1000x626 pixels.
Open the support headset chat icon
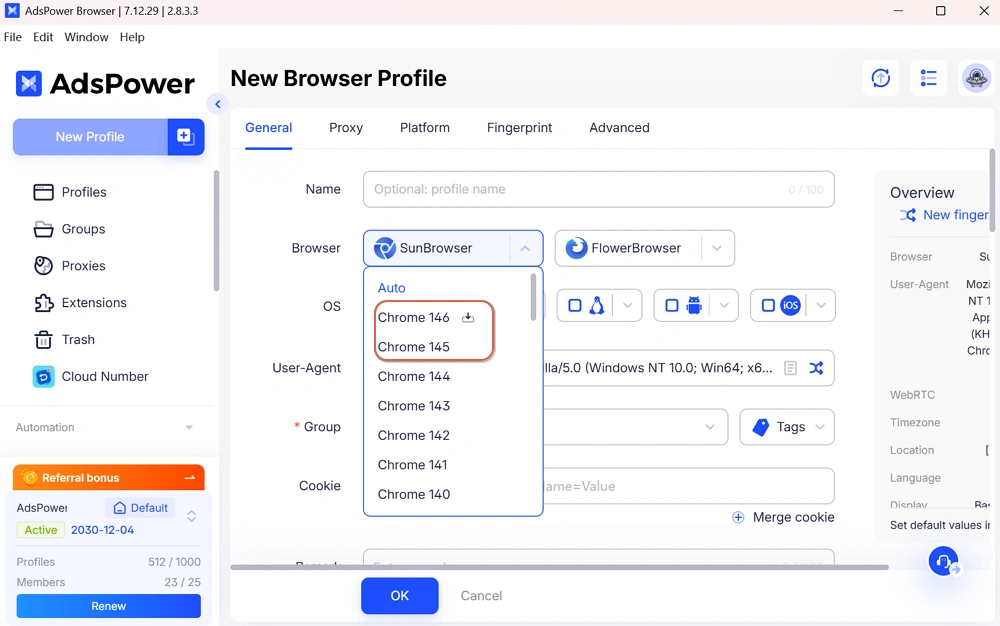tap(943, 561)
